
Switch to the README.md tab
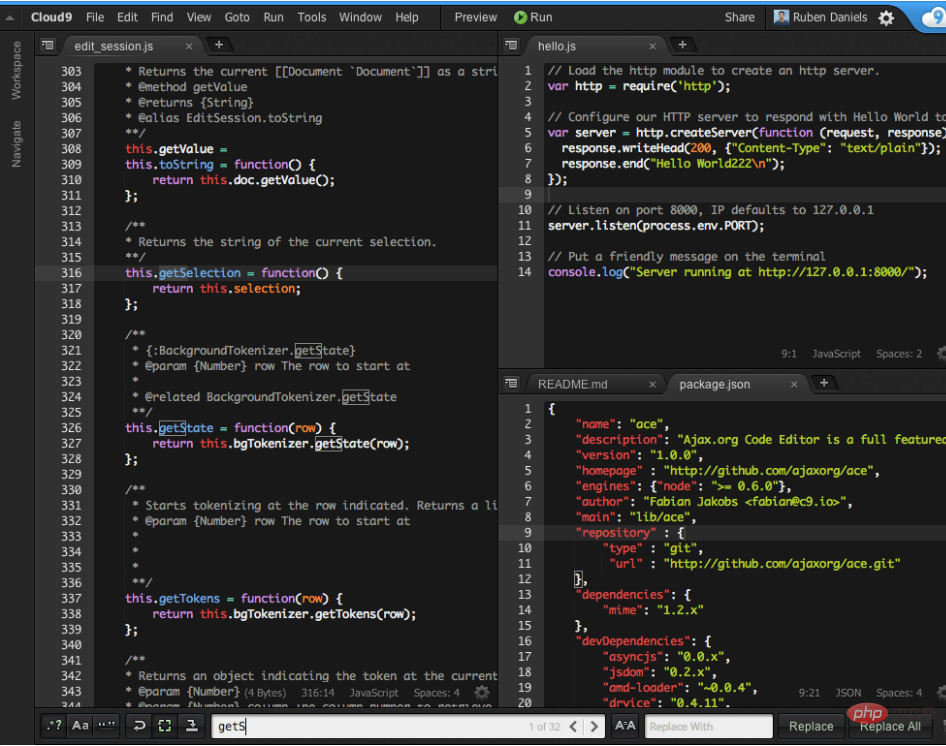click(x=573, y=384)
